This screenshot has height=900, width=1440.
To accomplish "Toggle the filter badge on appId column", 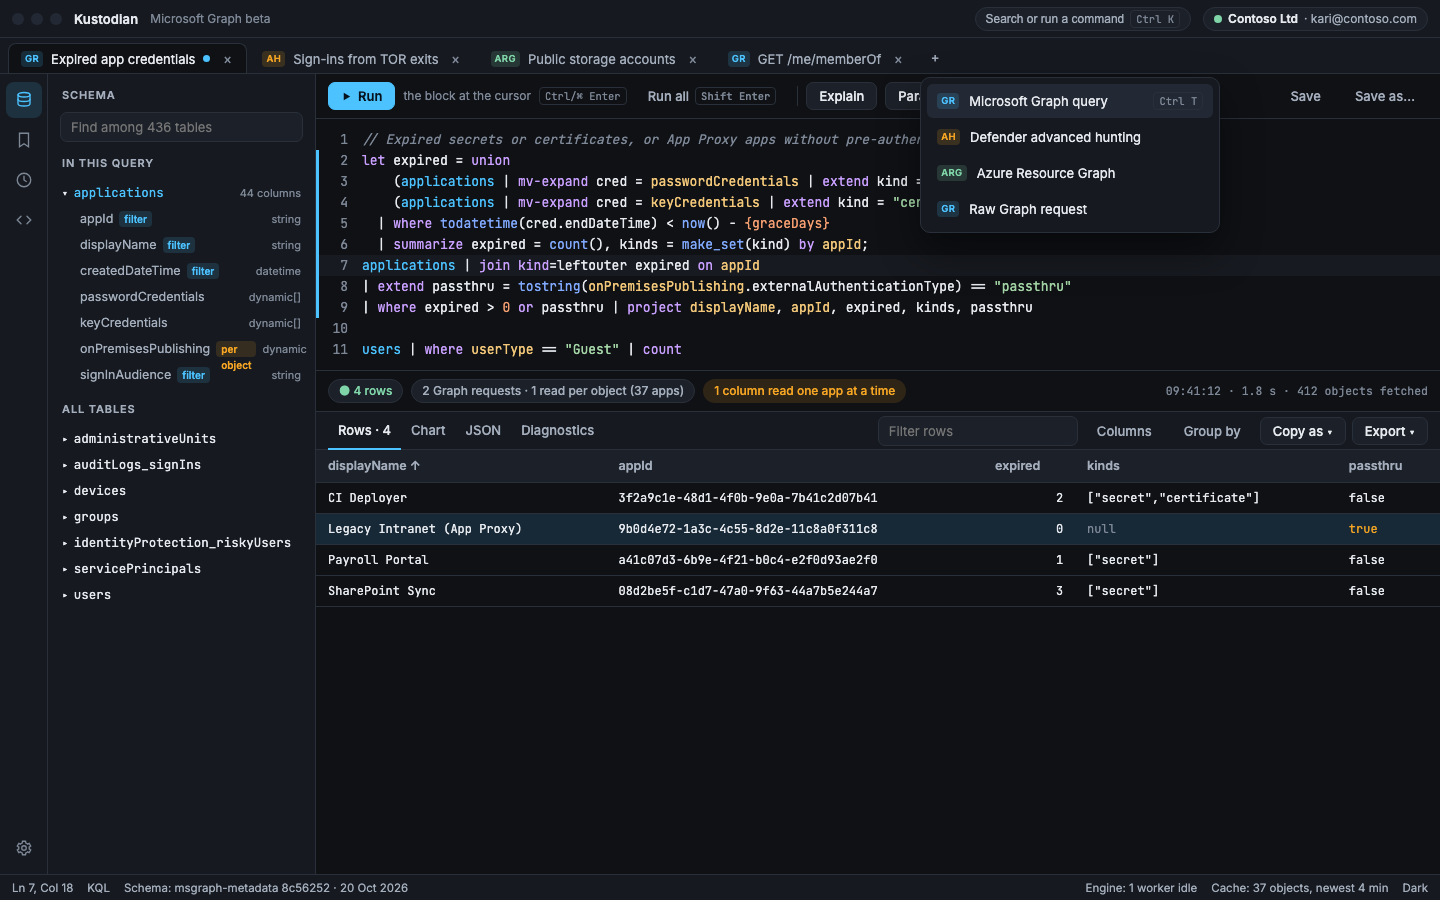I will tap(136, 220).
